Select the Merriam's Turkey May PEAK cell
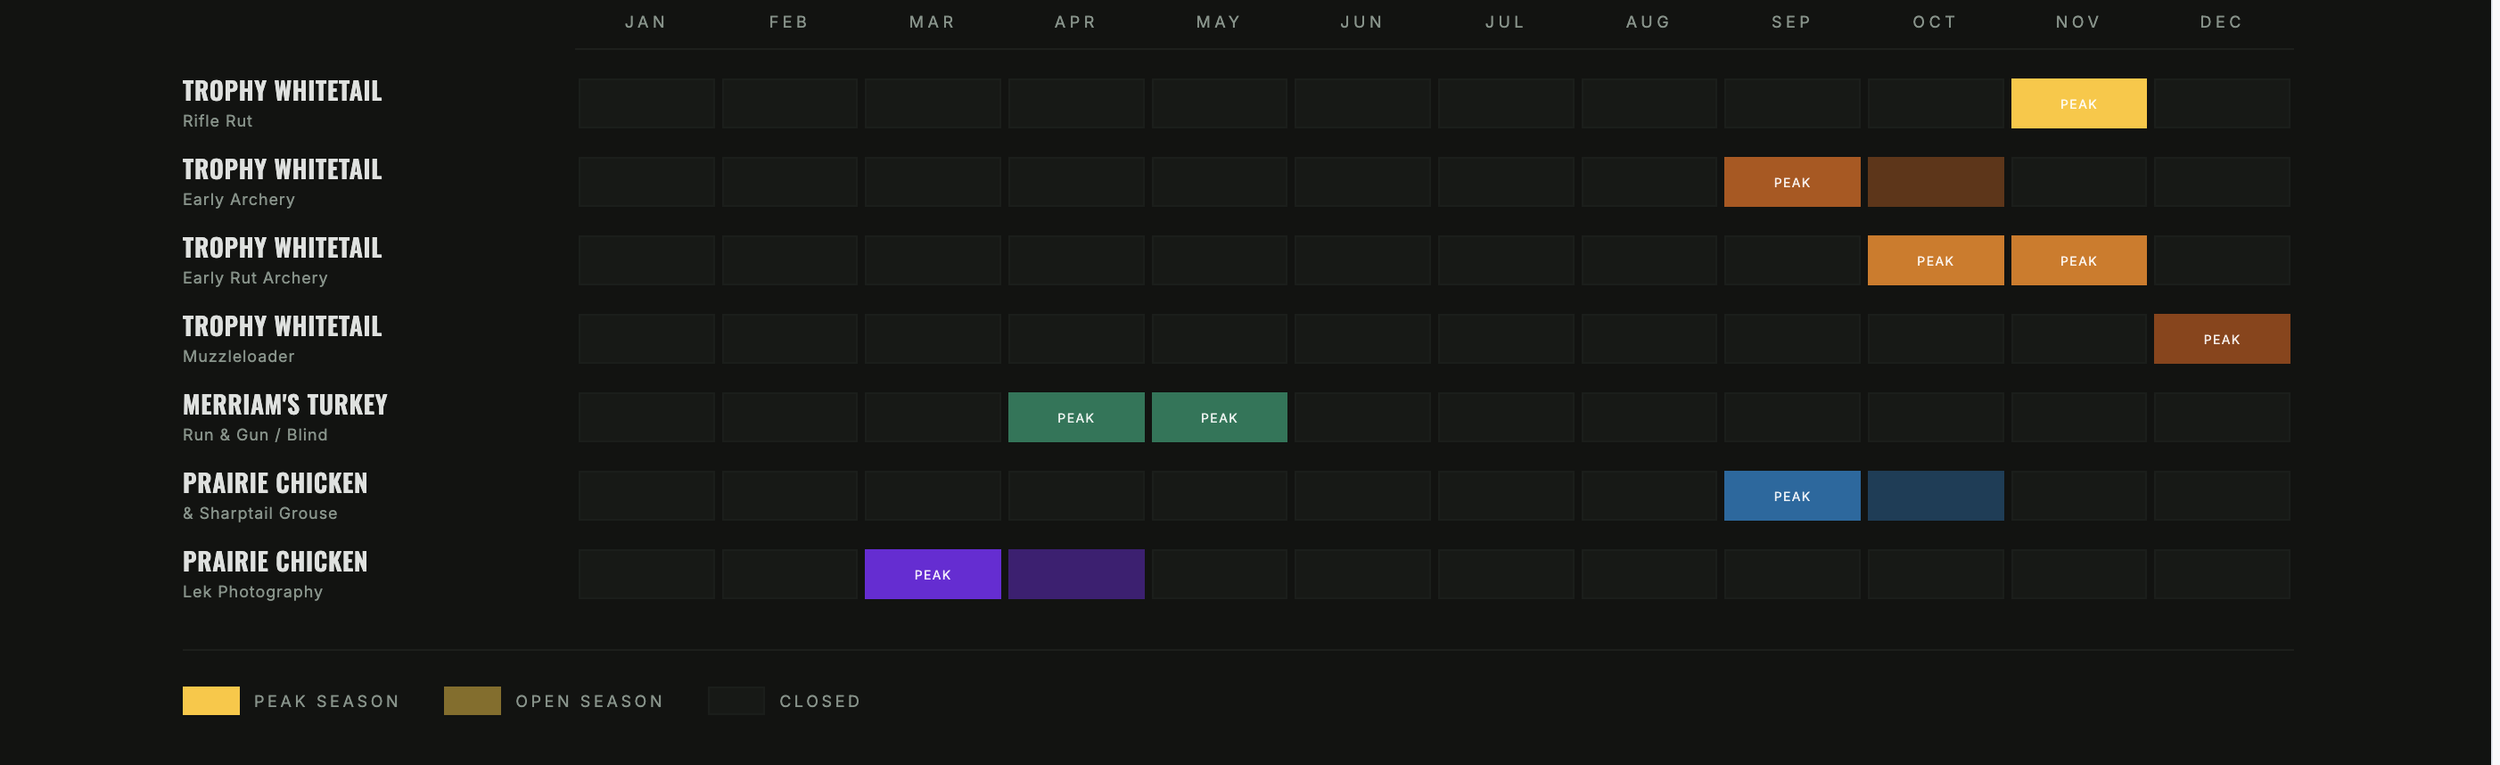This screenshot has height=765, width=2500. (1219, 417)
